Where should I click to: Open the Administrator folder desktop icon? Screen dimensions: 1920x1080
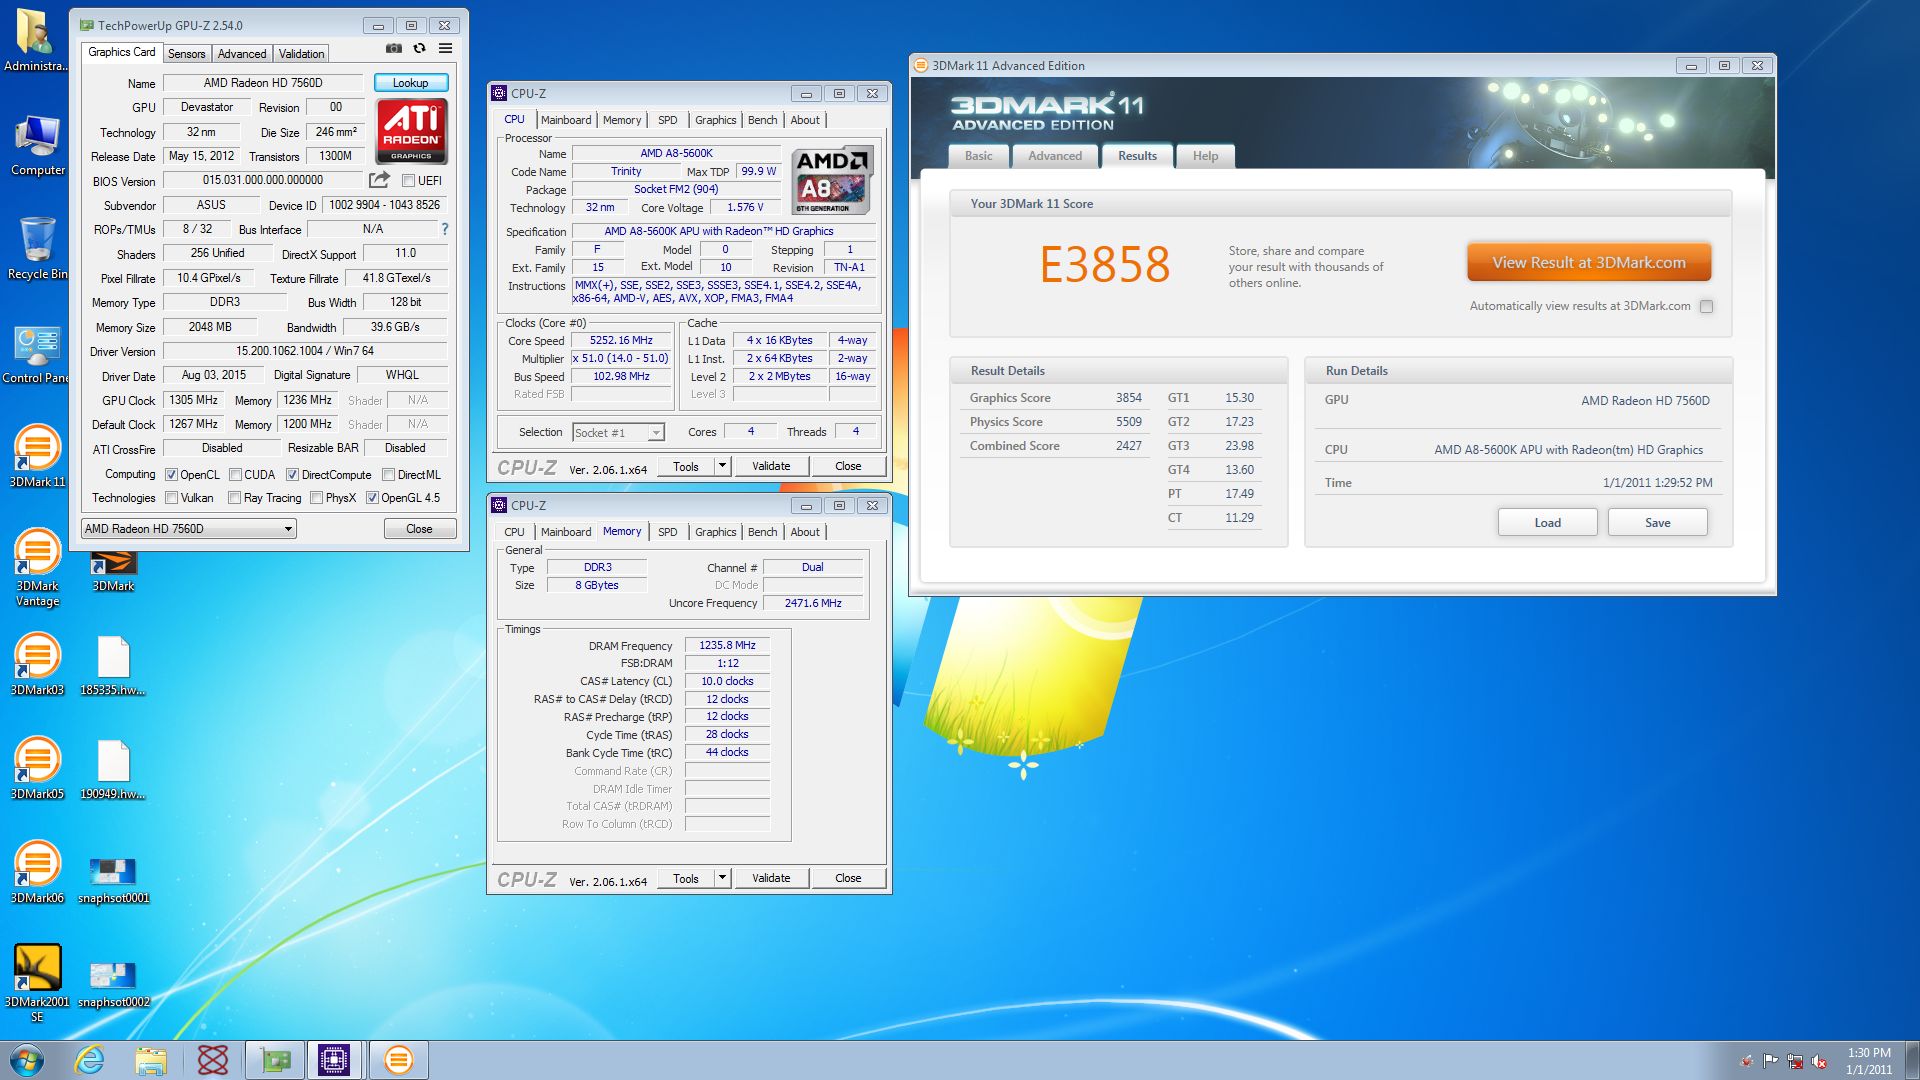pyautogui.click(x=36, y=40)
